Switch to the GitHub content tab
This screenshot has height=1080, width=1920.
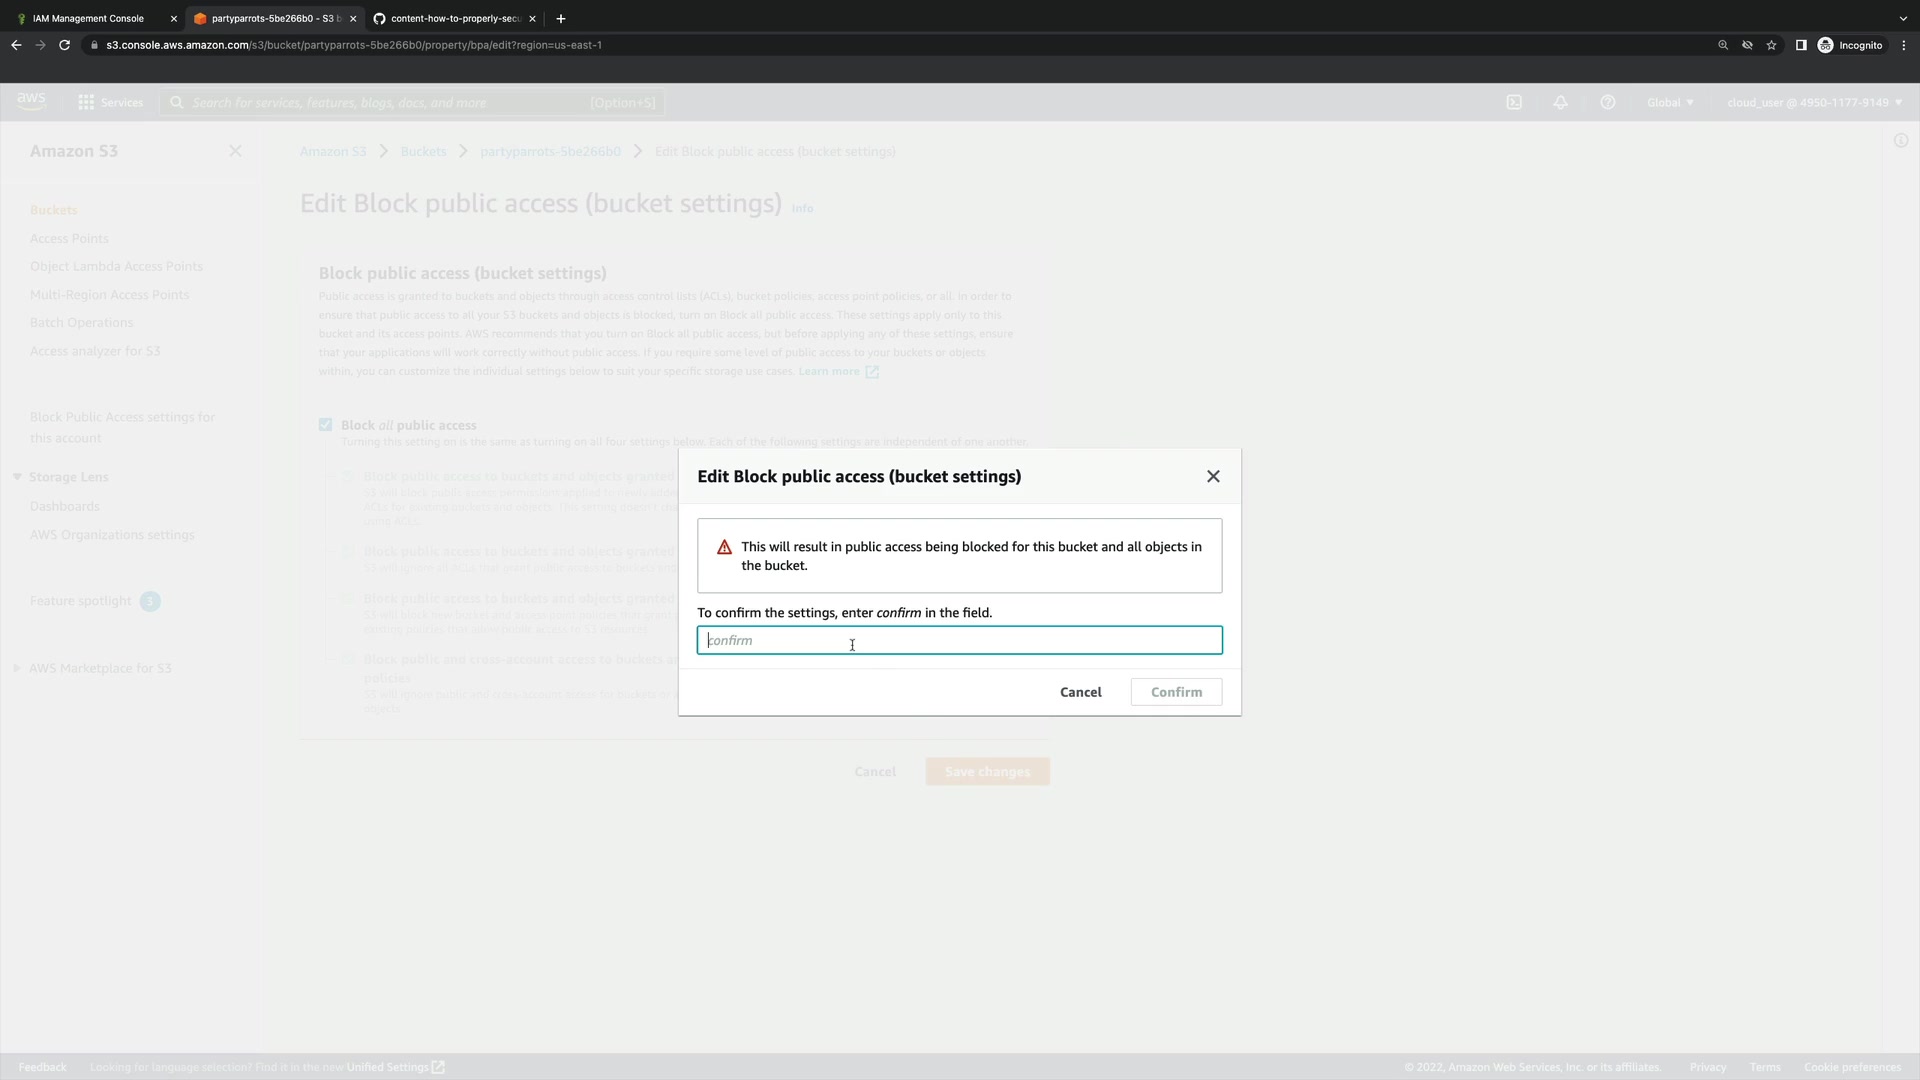pyautogui.click(x=455, y=18)
